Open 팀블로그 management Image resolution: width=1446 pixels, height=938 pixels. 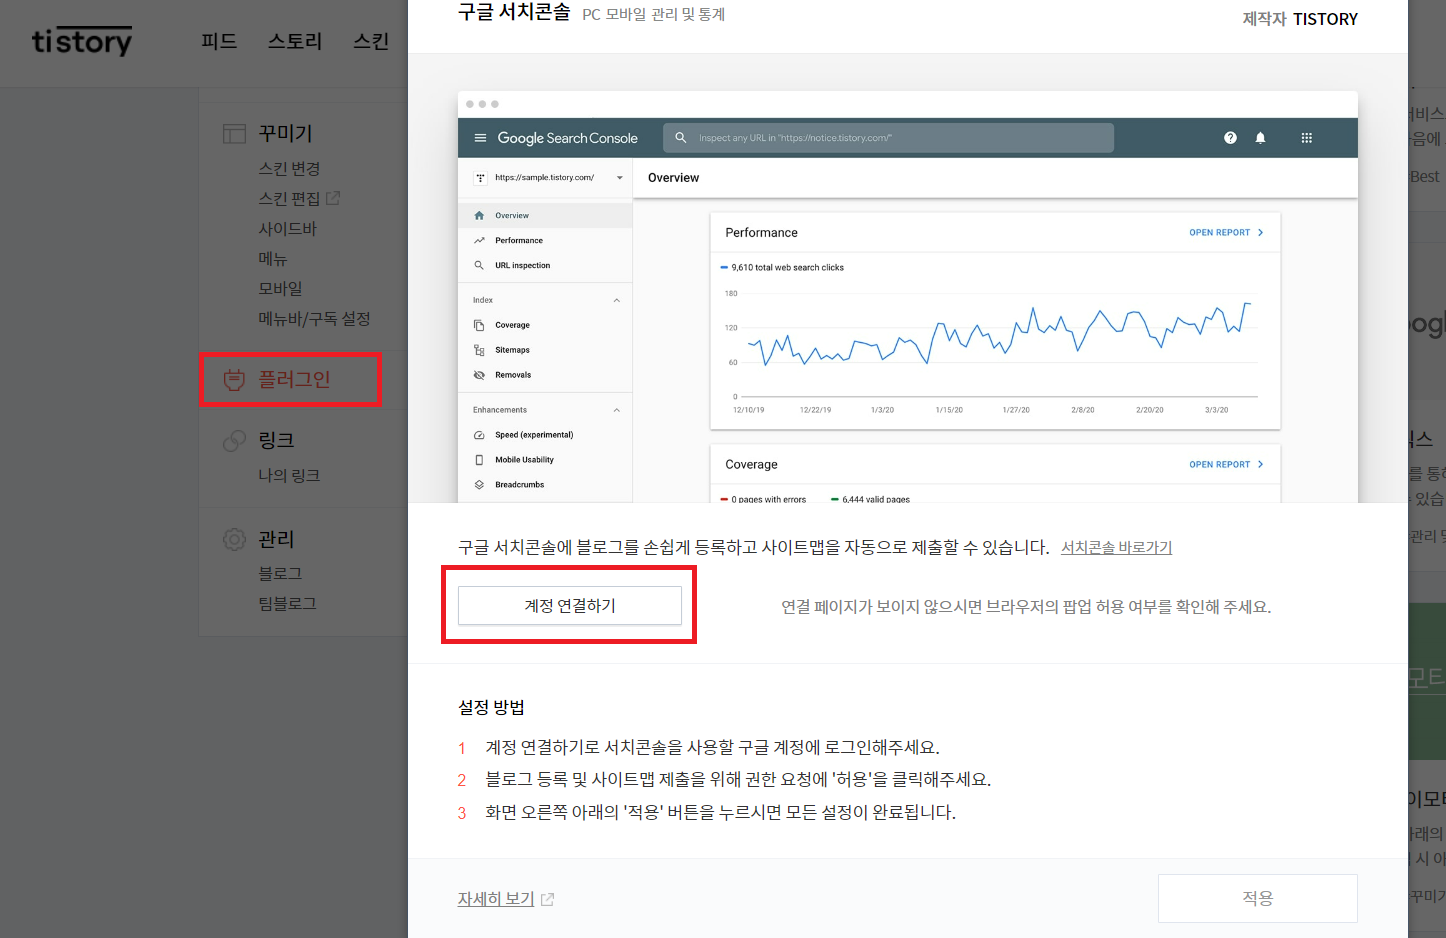tap(287, 603)
